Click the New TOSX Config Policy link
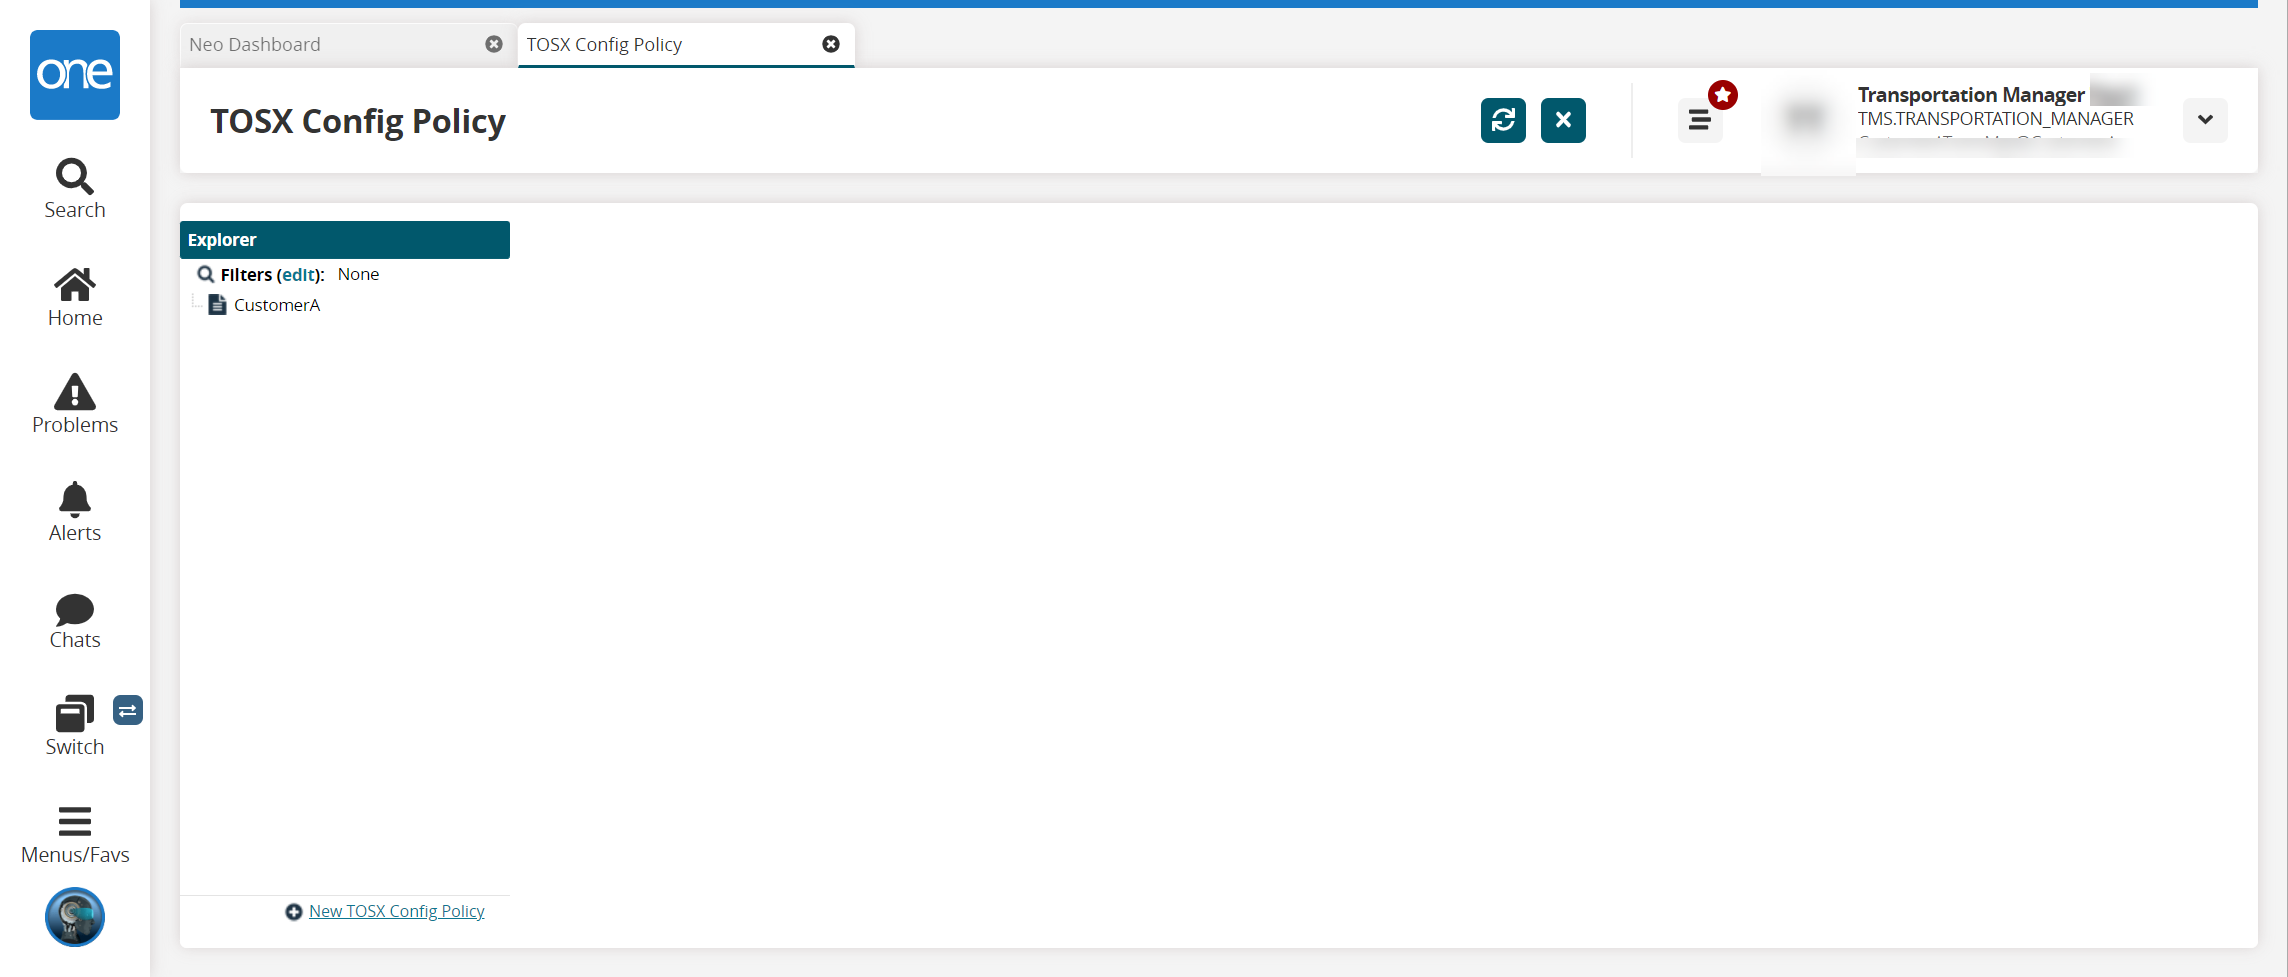The width and height of the screenshot is (2288, 977). coord(397,911)
